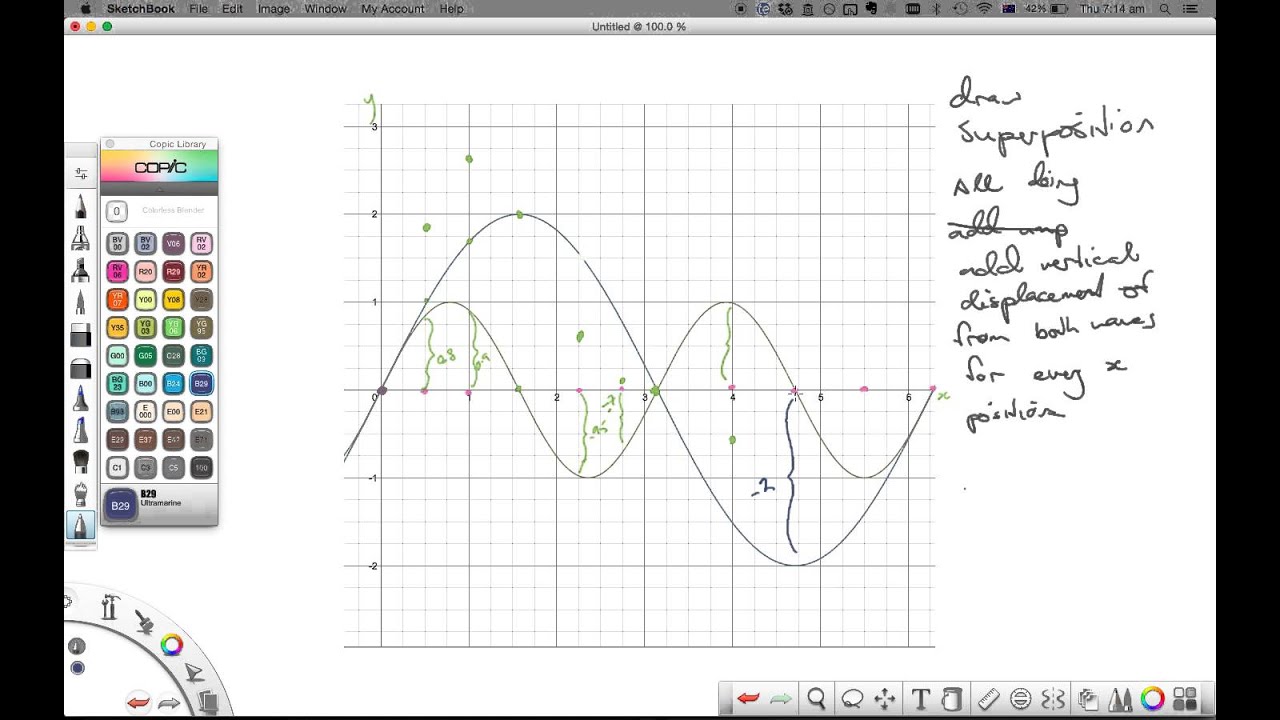
Task: Click the battery 42% indicator
Action: point(1048,9)
